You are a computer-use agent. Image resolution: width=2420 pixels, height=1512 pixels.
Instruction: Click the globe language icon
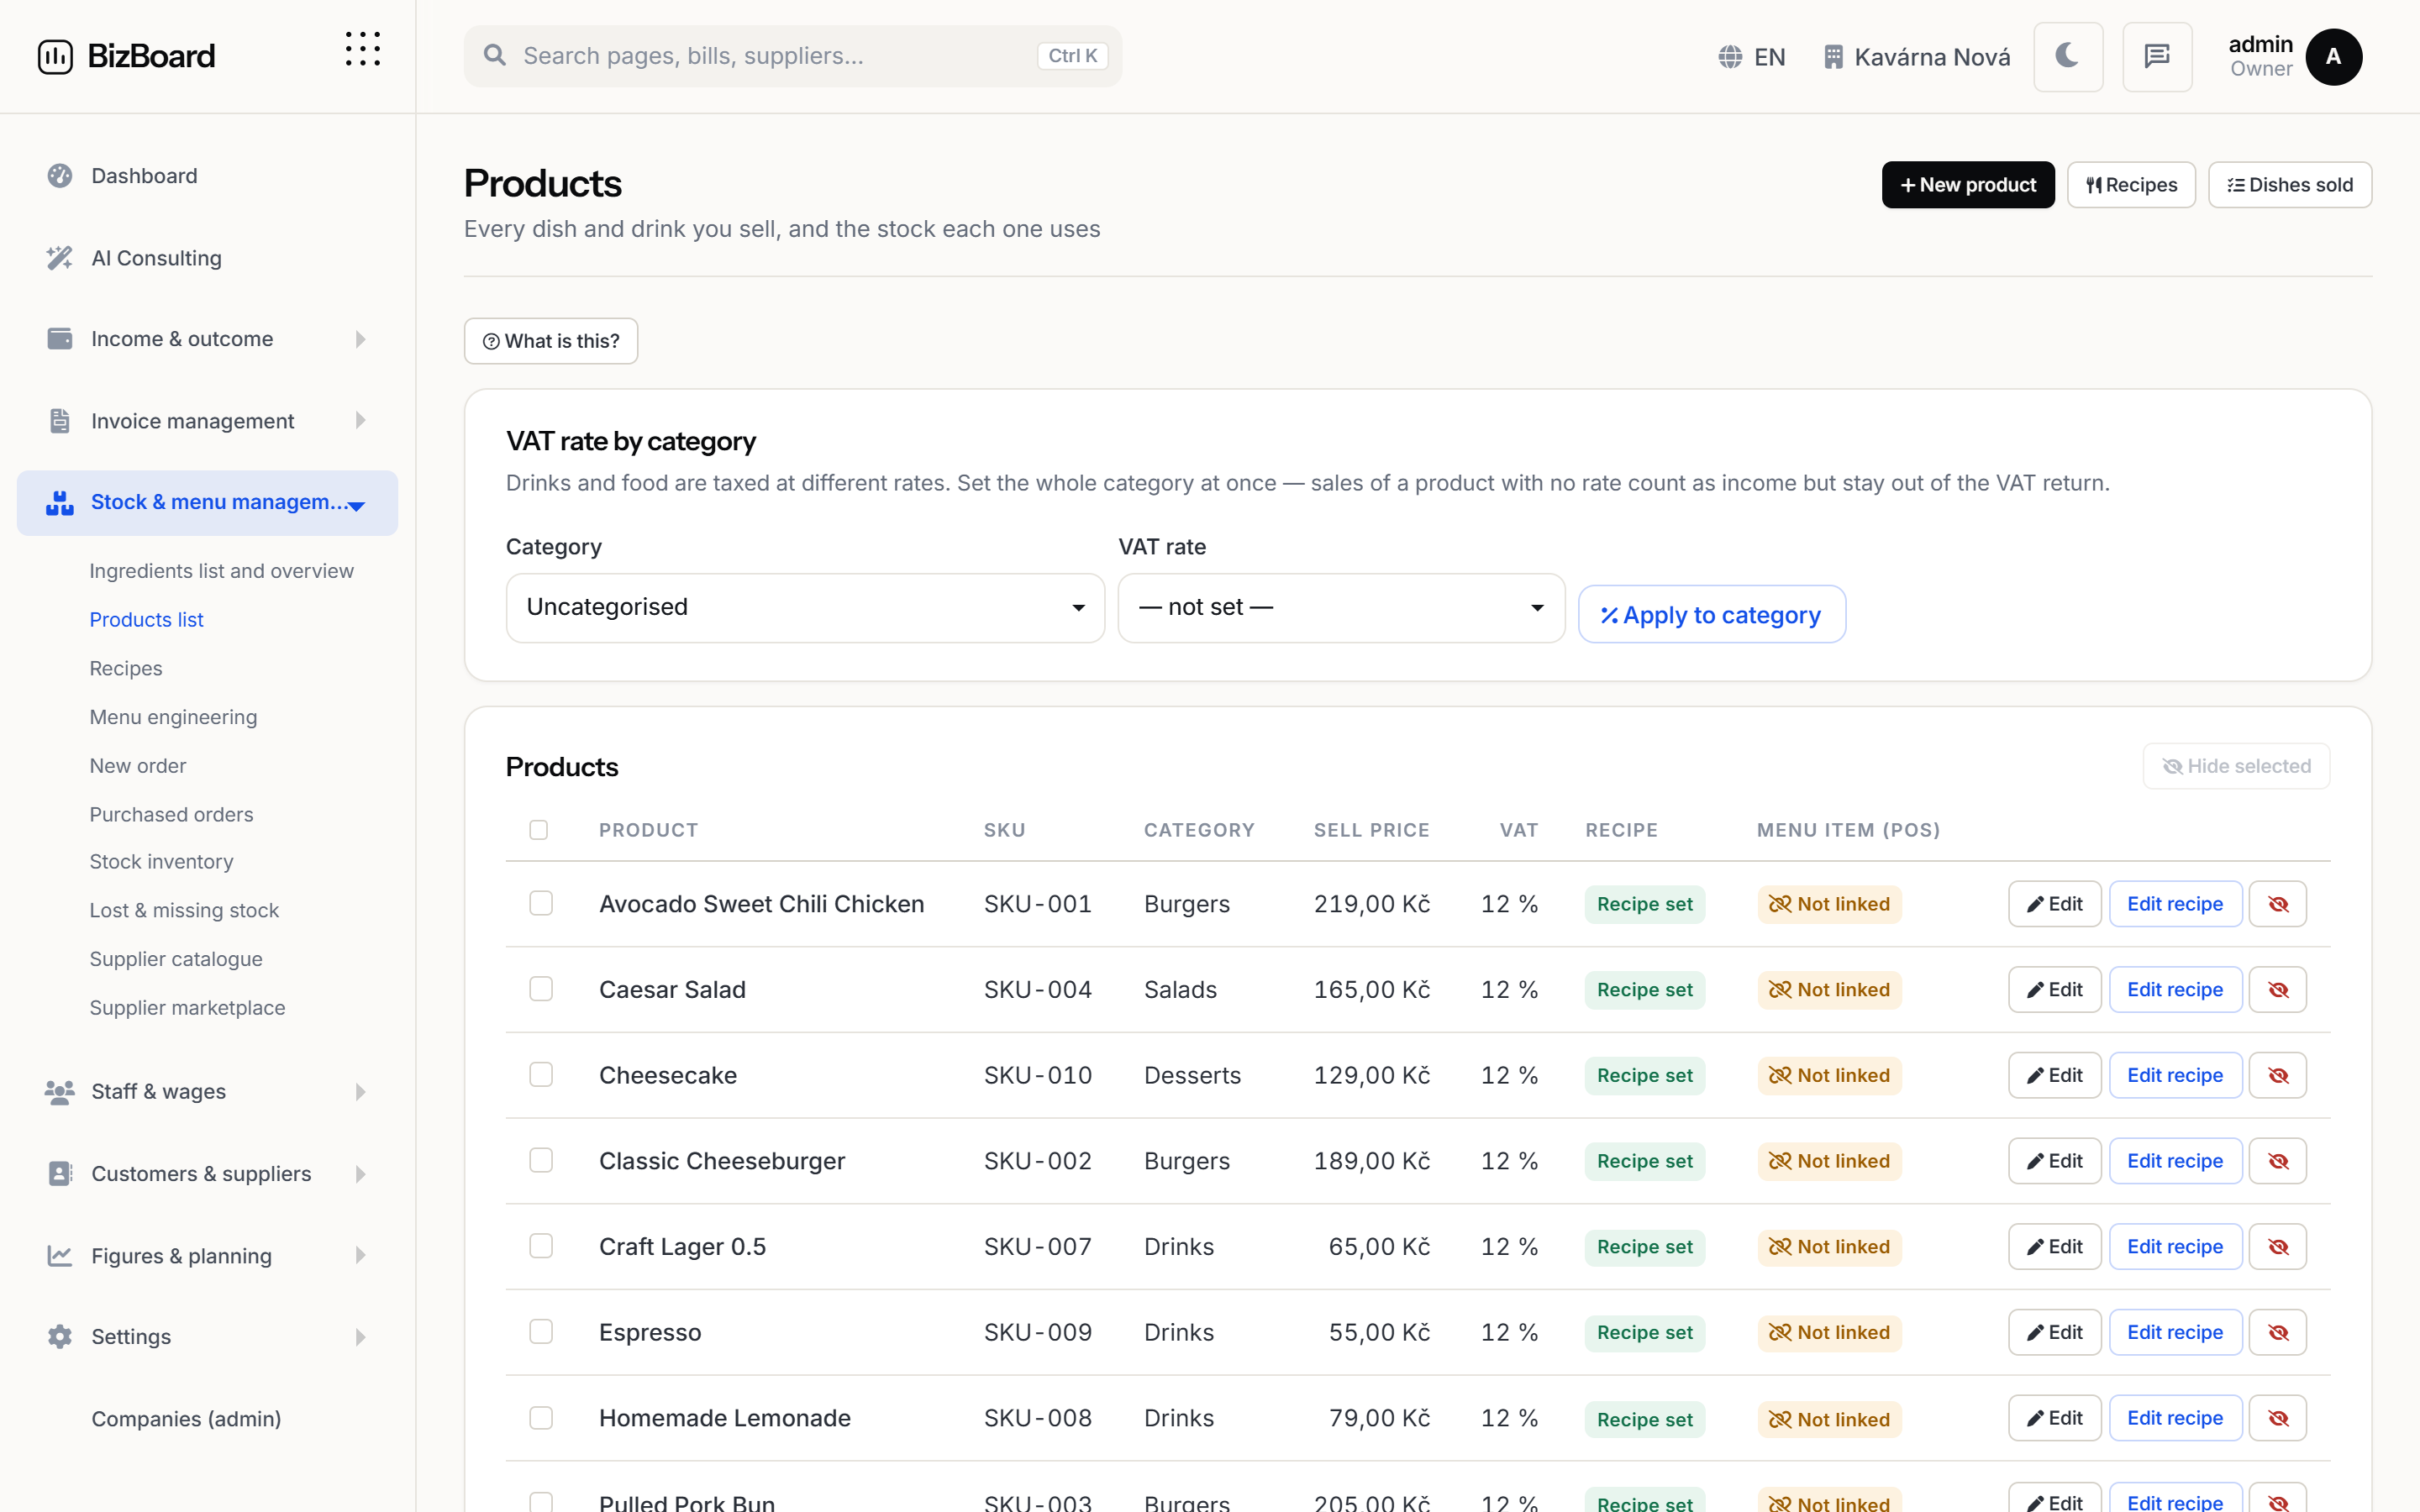point(1730,57)
